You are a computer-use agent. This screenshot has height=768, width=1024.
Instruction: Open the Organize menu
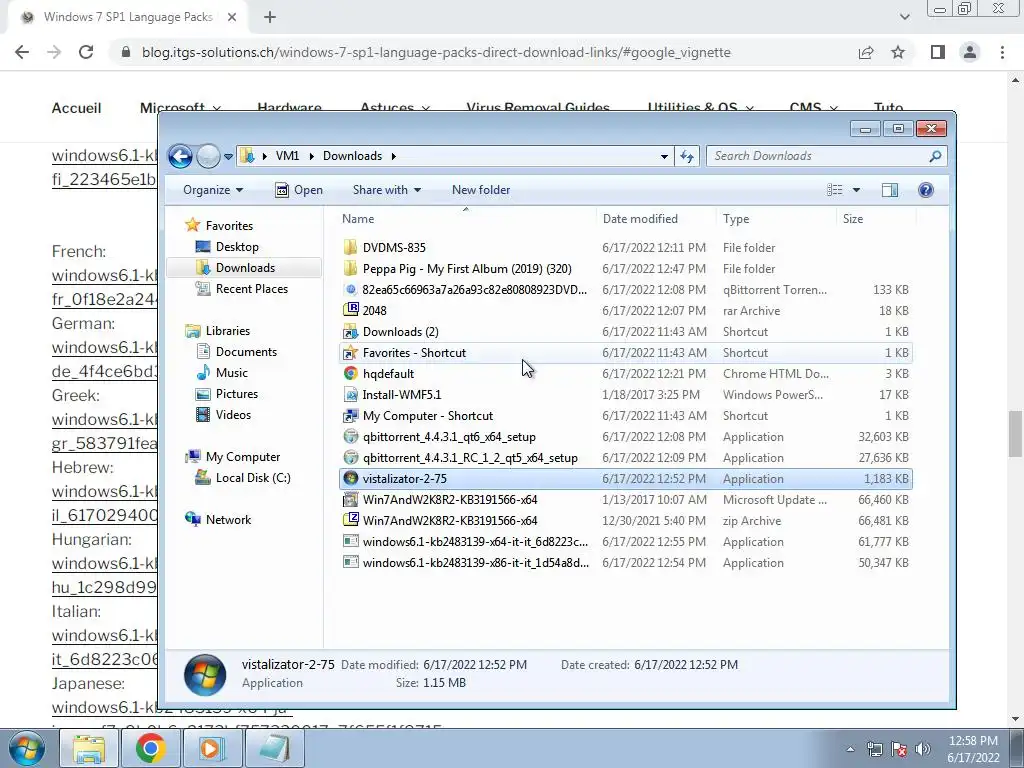coord(213,190)
